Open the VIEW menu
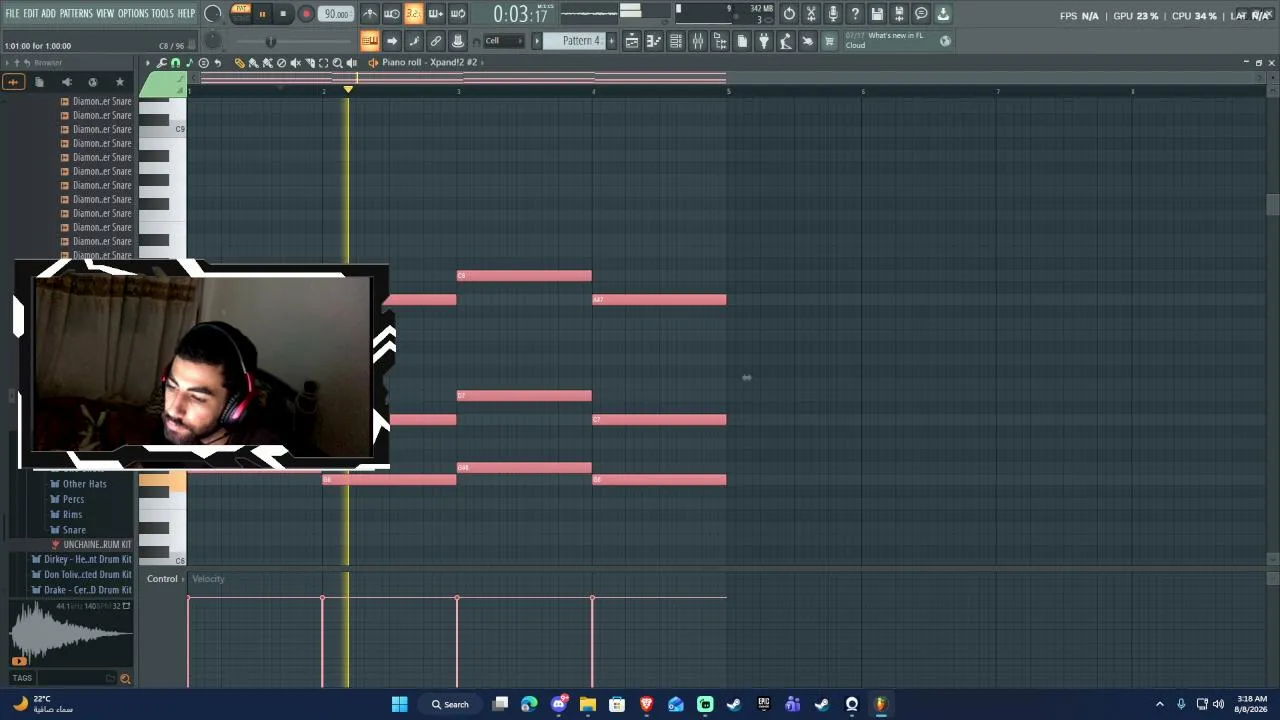This screenshot has width=1280, height=720. tap(105, 13)
